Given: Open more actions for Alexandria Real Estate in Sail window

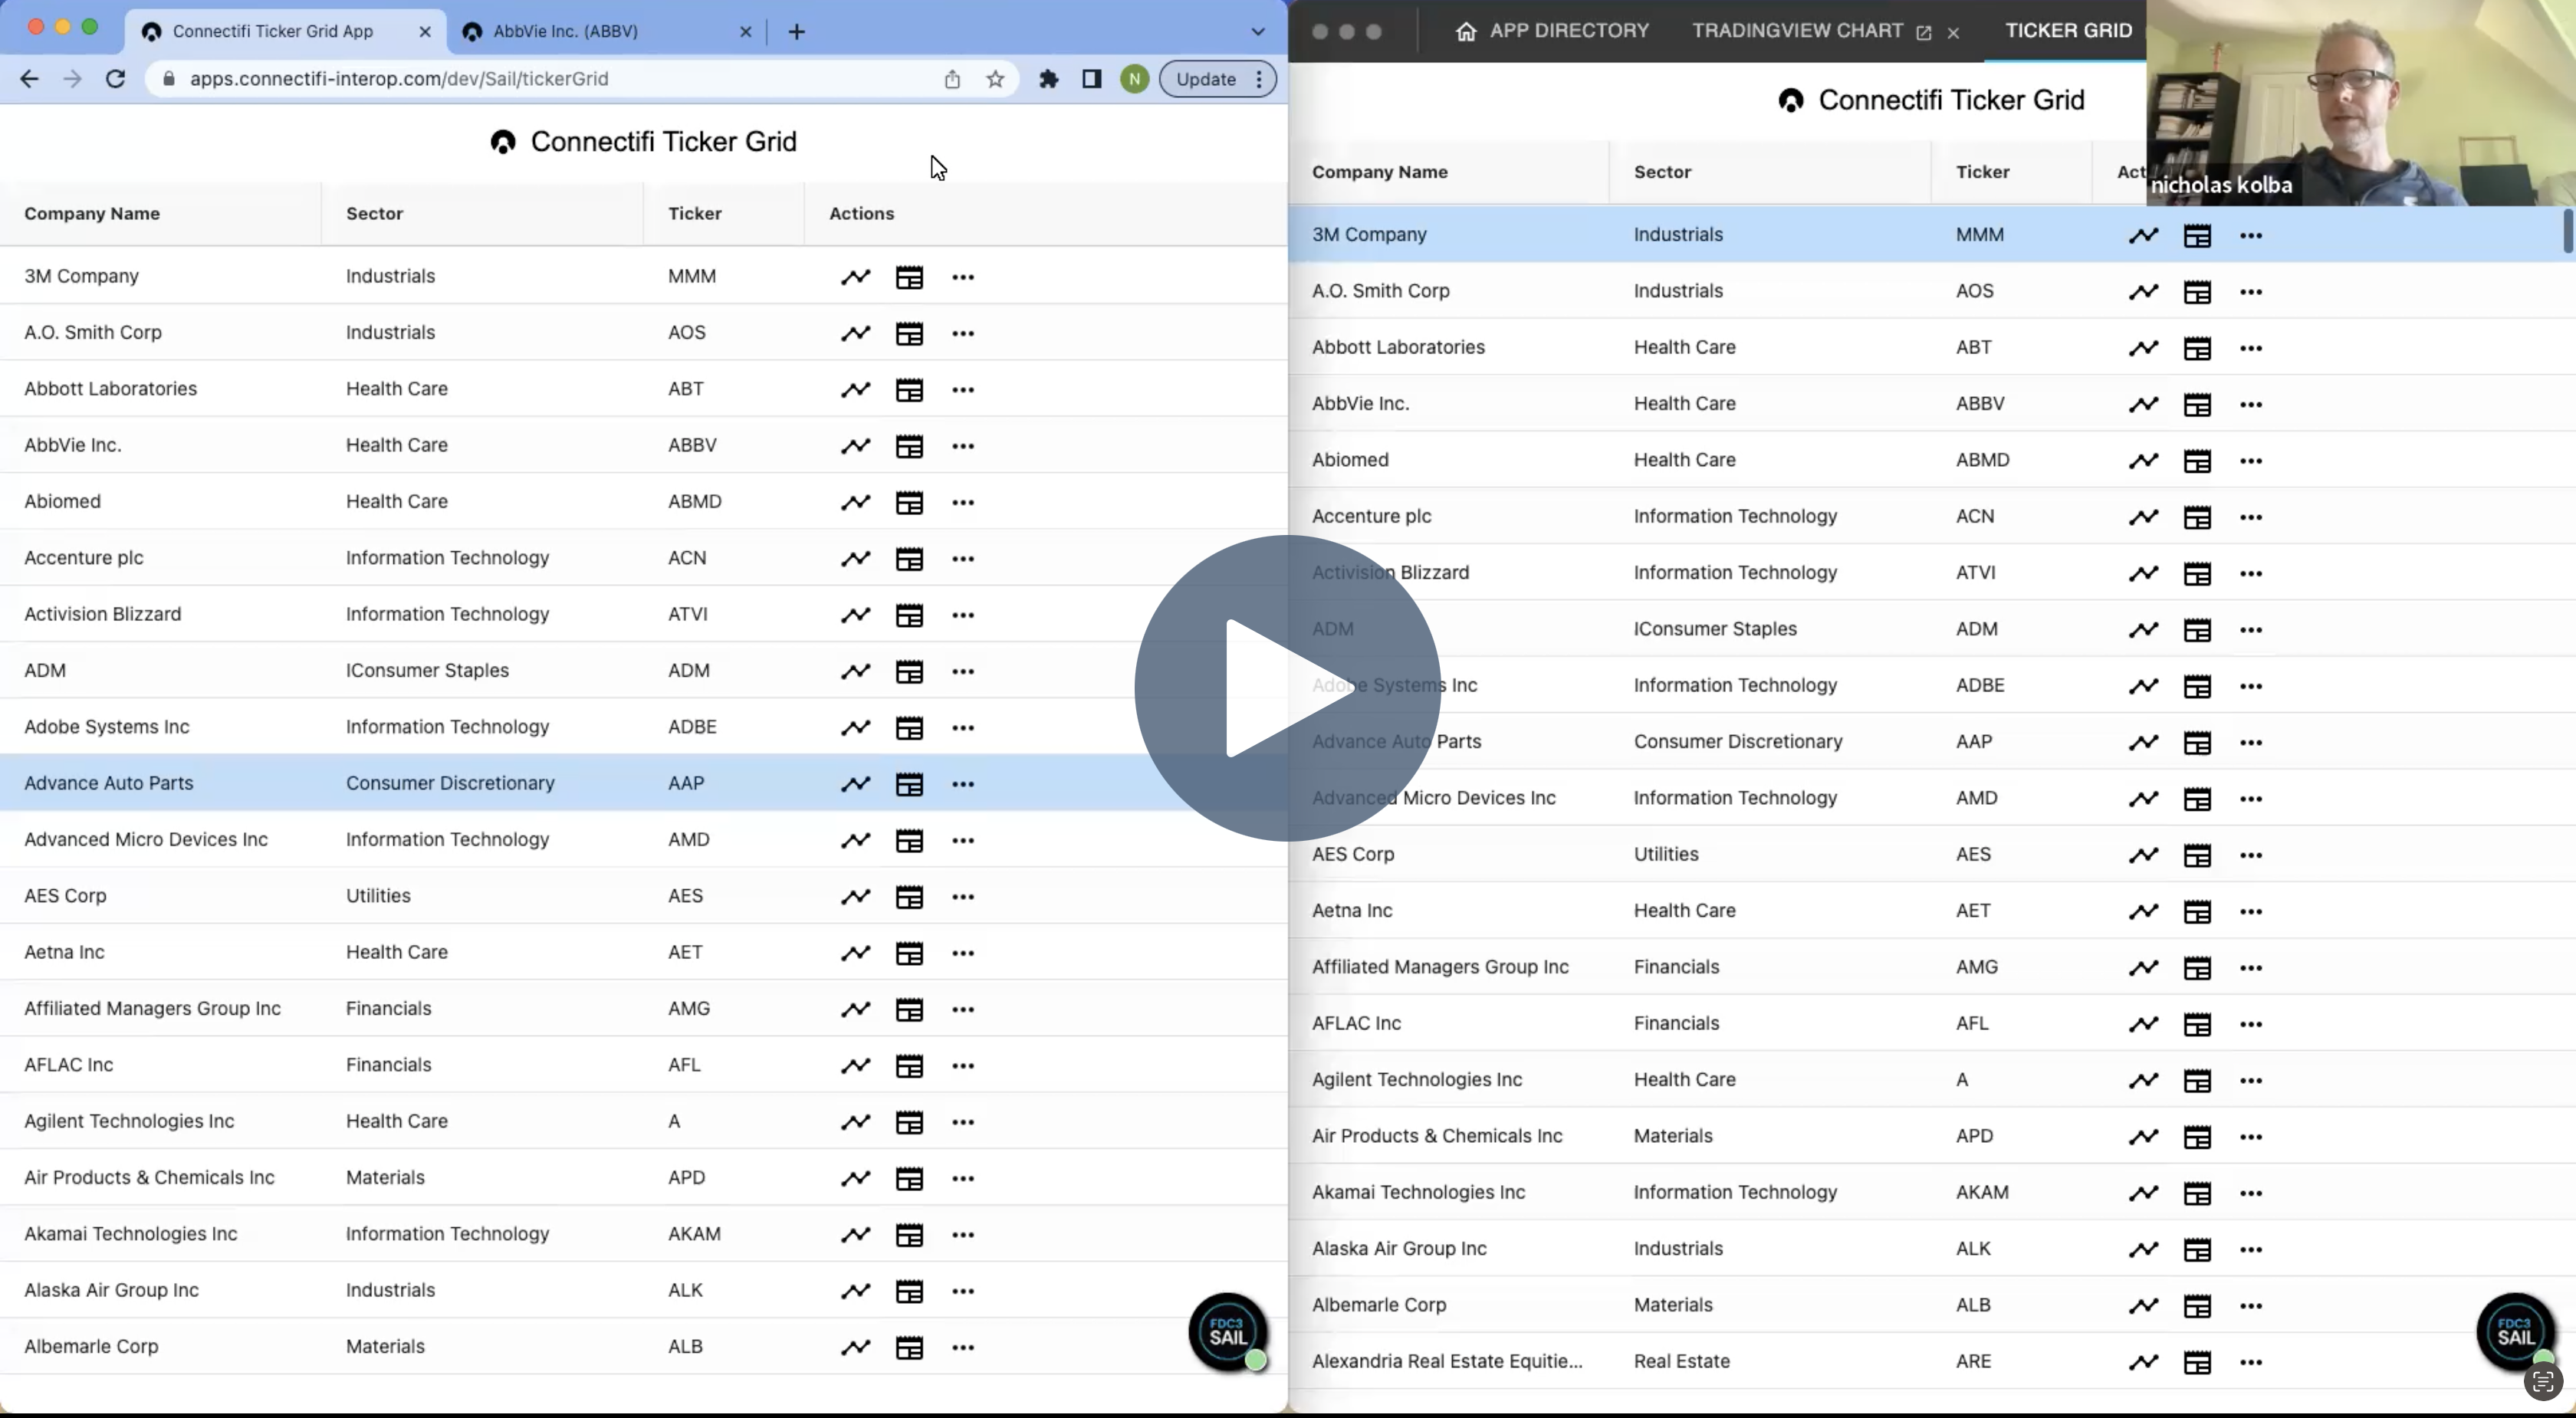Looking at the screenshot, I should [2251, 1362].
